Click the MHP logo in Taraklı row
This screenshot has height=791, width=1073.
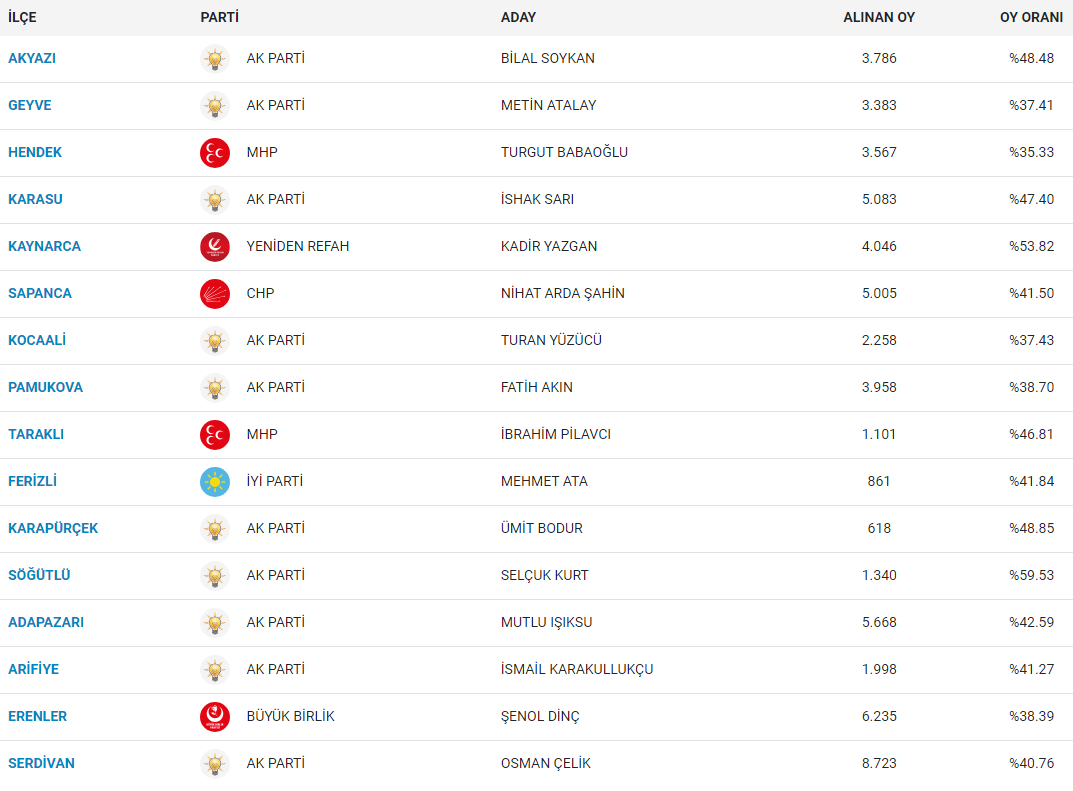click(215, 435)
